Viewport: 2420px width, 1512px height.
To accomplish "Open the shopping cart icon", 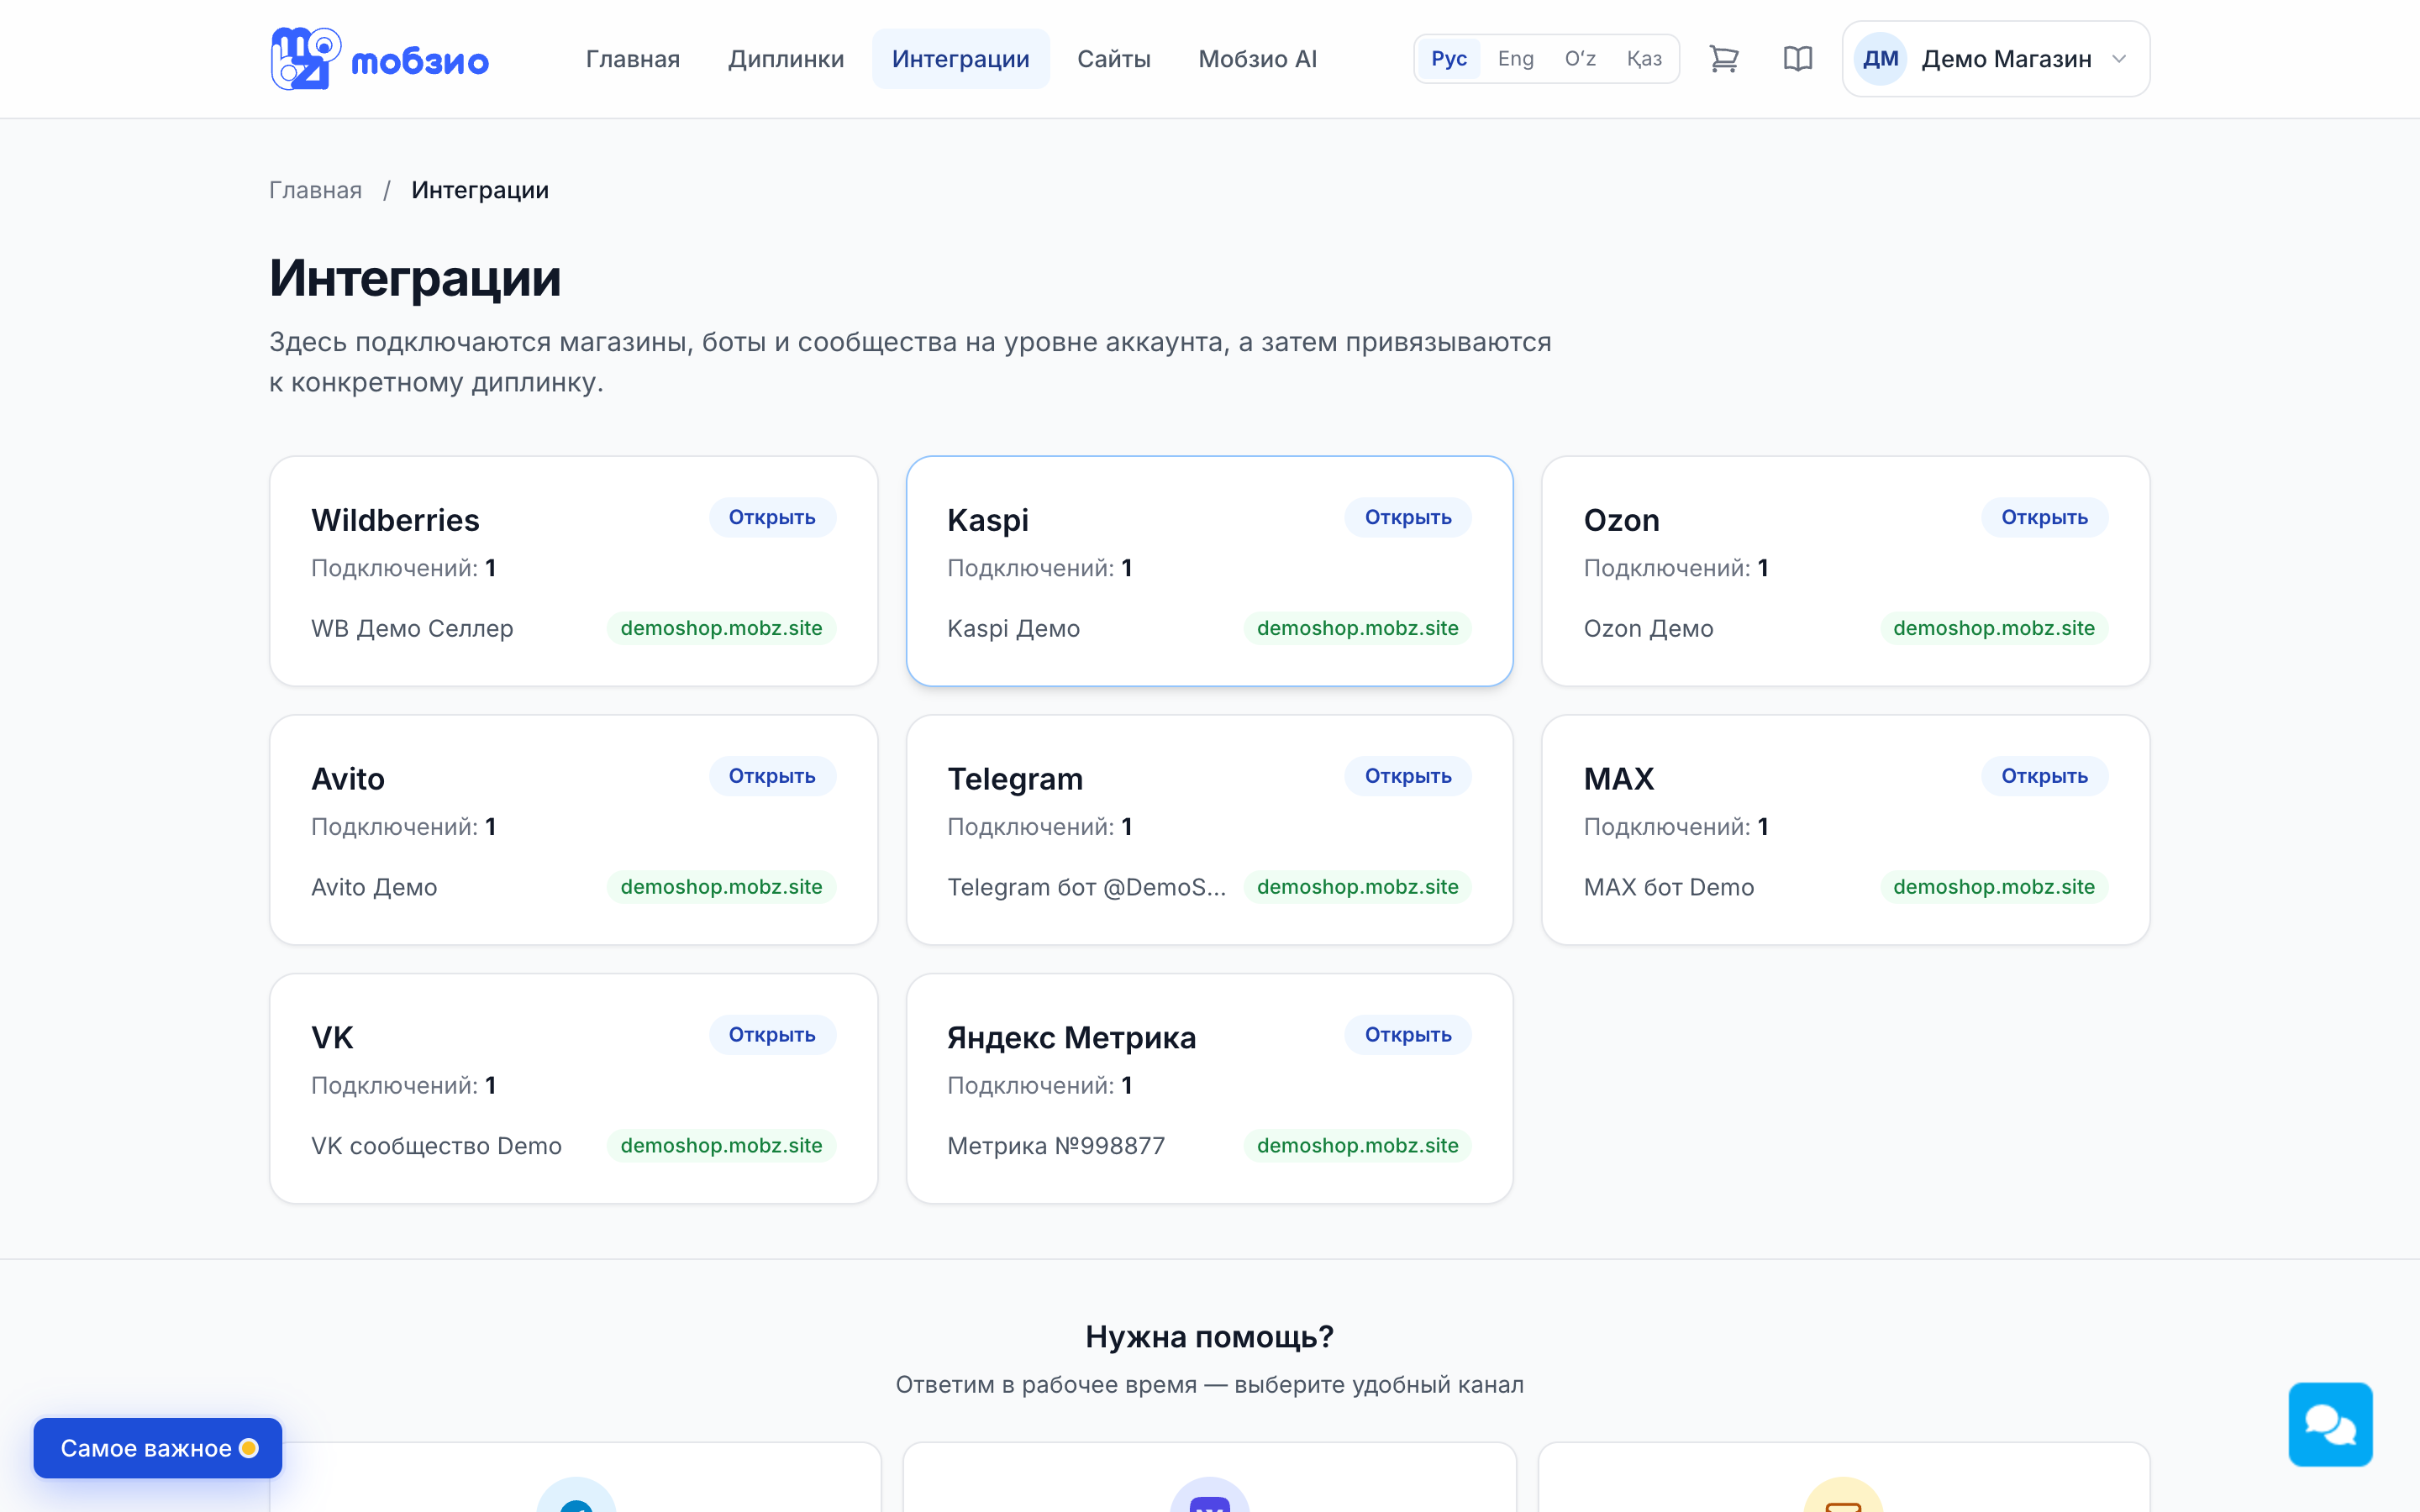I will point(1724,59).
